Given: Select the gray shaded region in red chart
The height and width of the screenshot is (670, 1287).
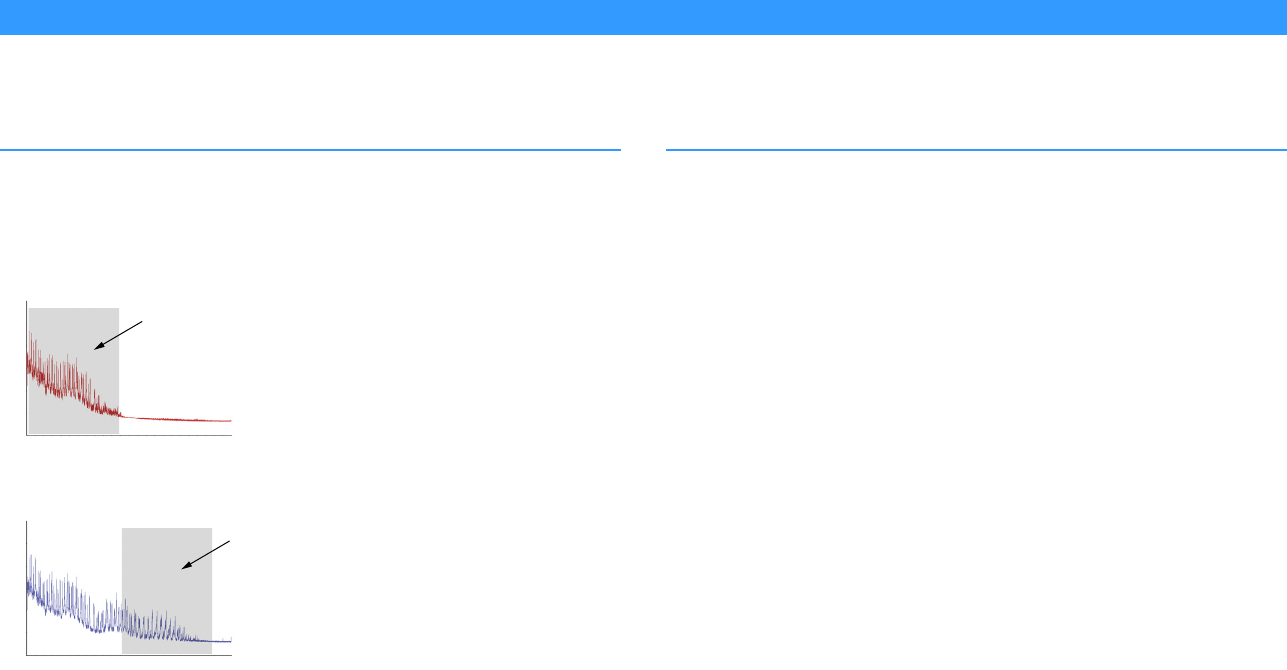Looking at the screenshot, I should [74, 371].
